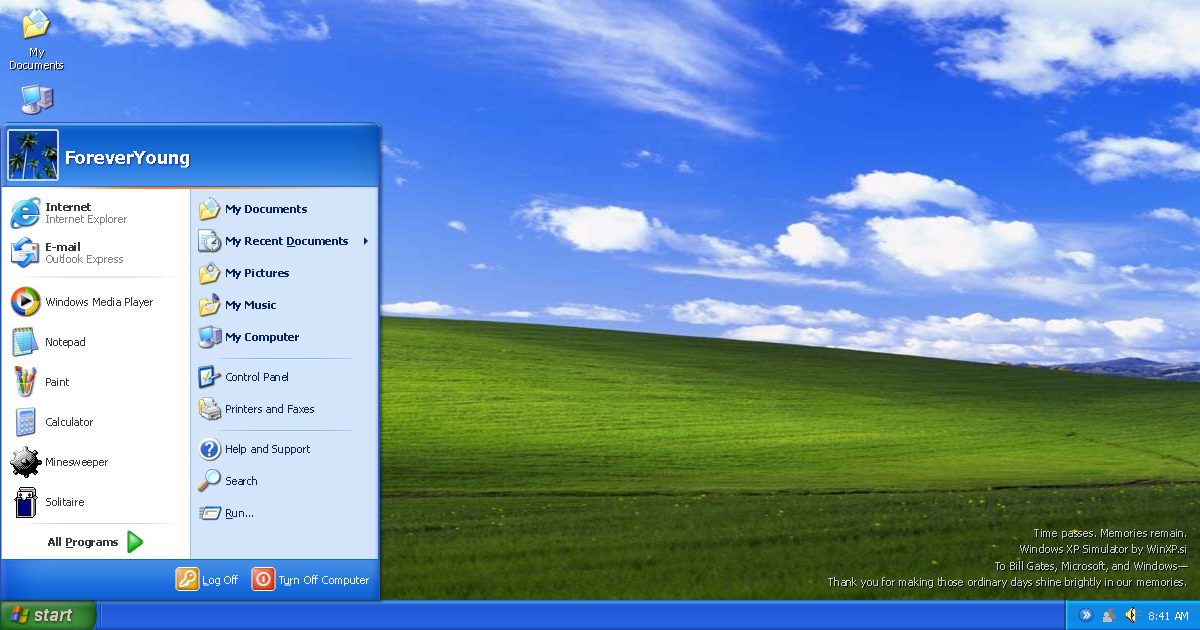The image size is (1200, 630).
Task: Open the My Pictures folder
Action: pyautogui.click(x=284, y=273)
